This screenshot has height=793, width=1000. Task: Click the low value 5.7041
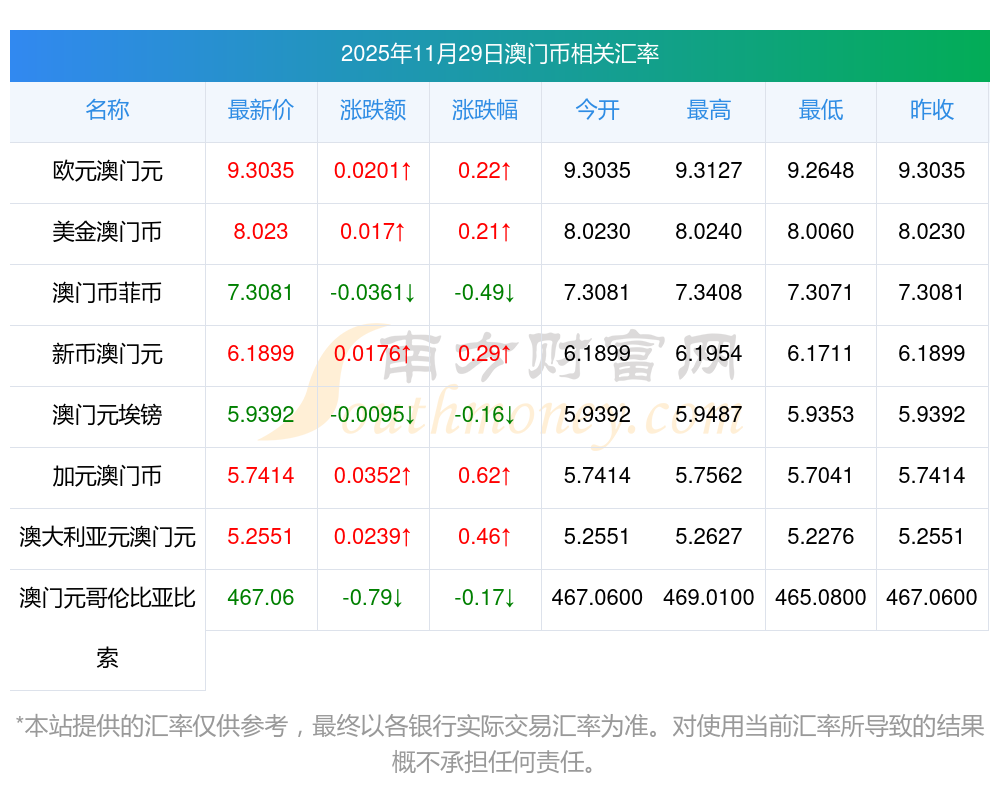(x=820, y=475)
